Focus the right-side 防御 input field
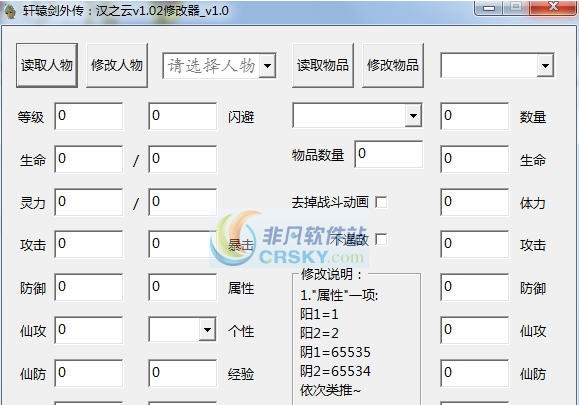 click(x=474, y=287)
